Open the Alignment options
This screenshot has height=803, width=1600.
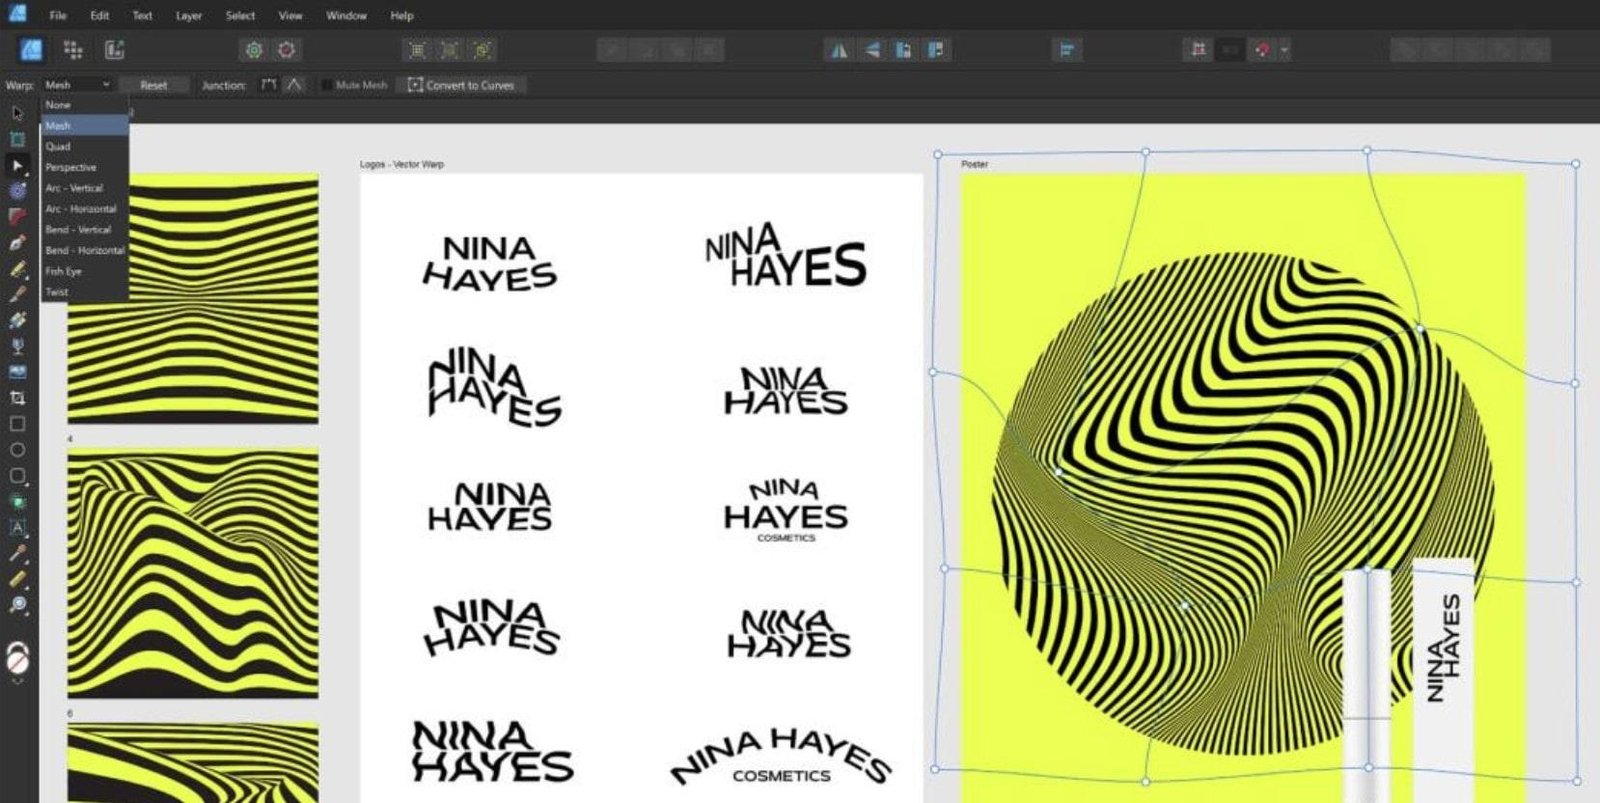1067,50
